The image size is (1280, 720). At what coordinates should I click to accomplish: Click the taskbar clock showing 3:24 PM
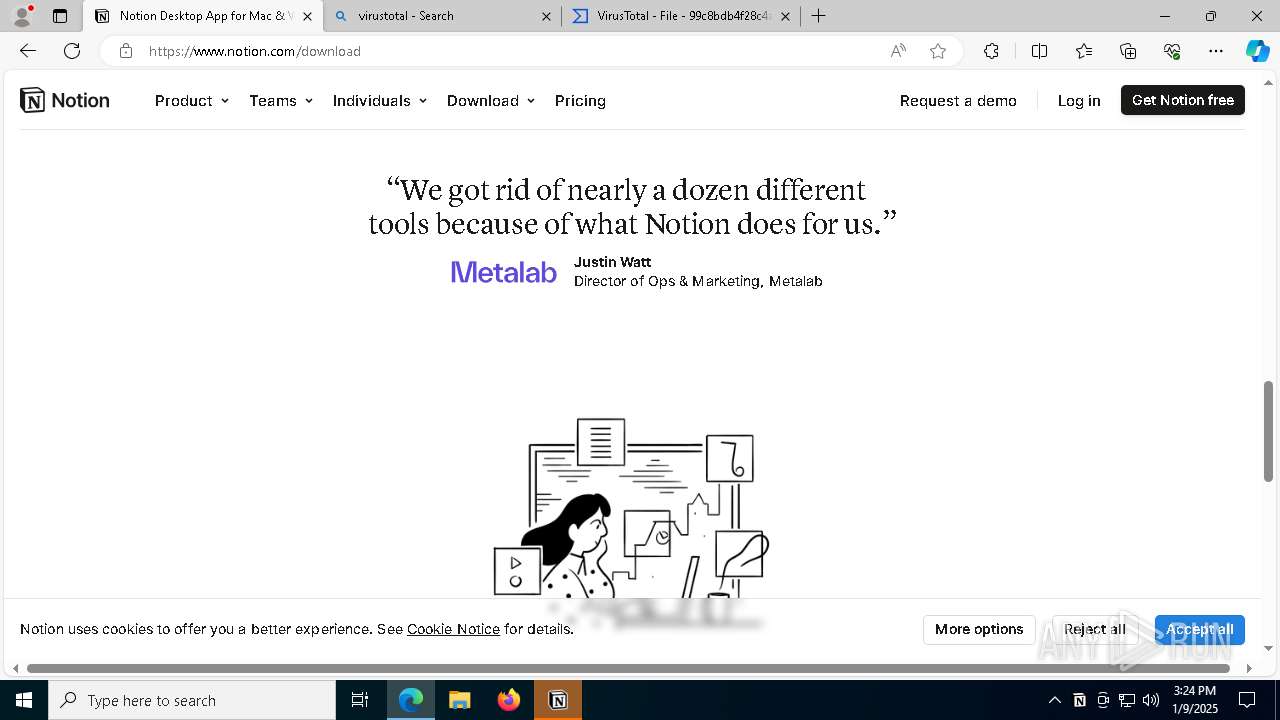tap(1195, 700)
